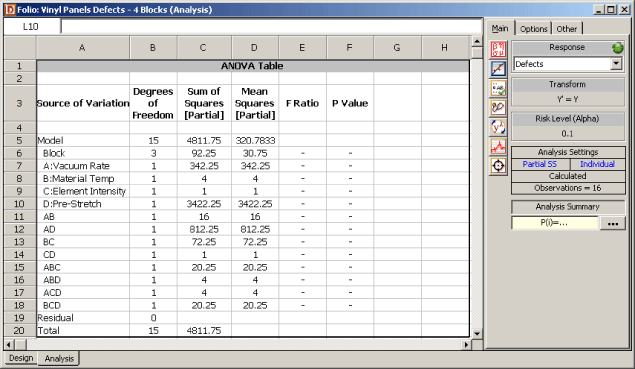Click the vertical scrollbar down arrow
635x369 pixels.
(x=477, y=334)
